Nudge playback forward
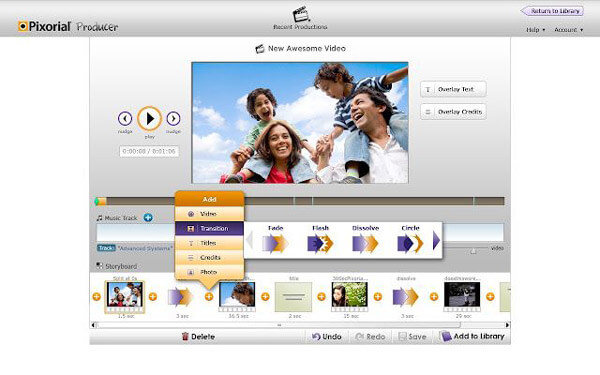This screenshot has width=600, height=375. (173, 119)
